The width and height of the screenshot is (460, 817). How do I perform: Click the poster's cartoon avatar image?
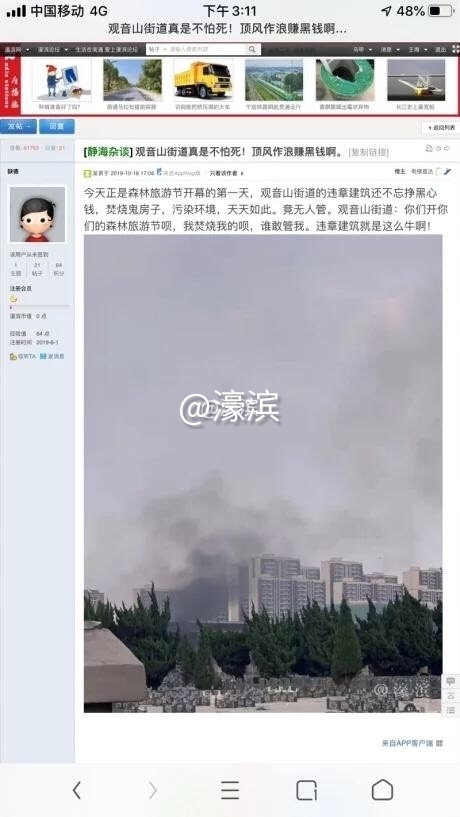[38, 214]
